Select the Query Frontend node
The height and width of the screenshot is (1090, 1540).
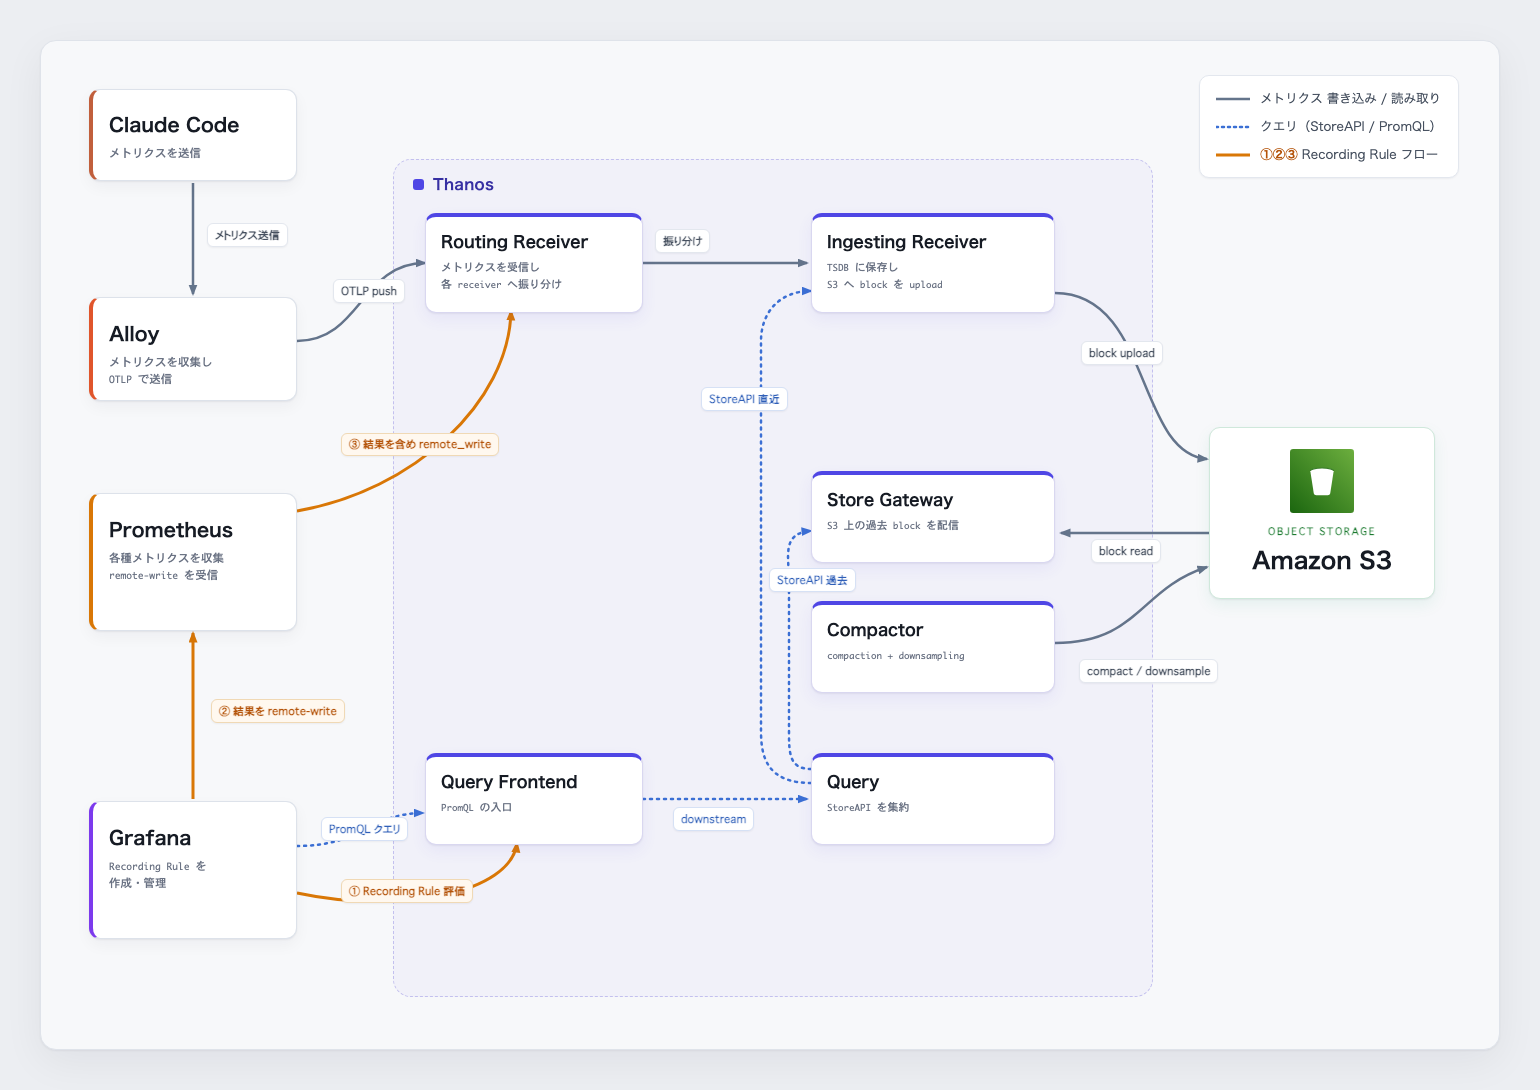coord(534,799)
